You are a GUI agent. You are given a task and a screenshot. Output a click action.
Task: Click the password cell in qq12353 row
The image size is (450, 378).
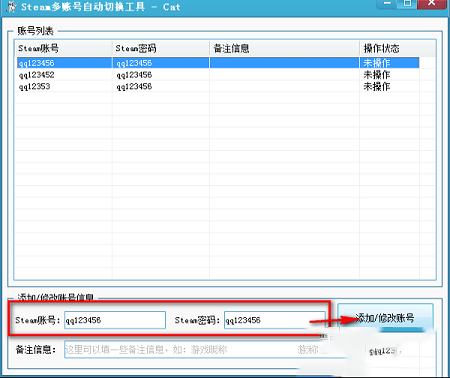134,87
